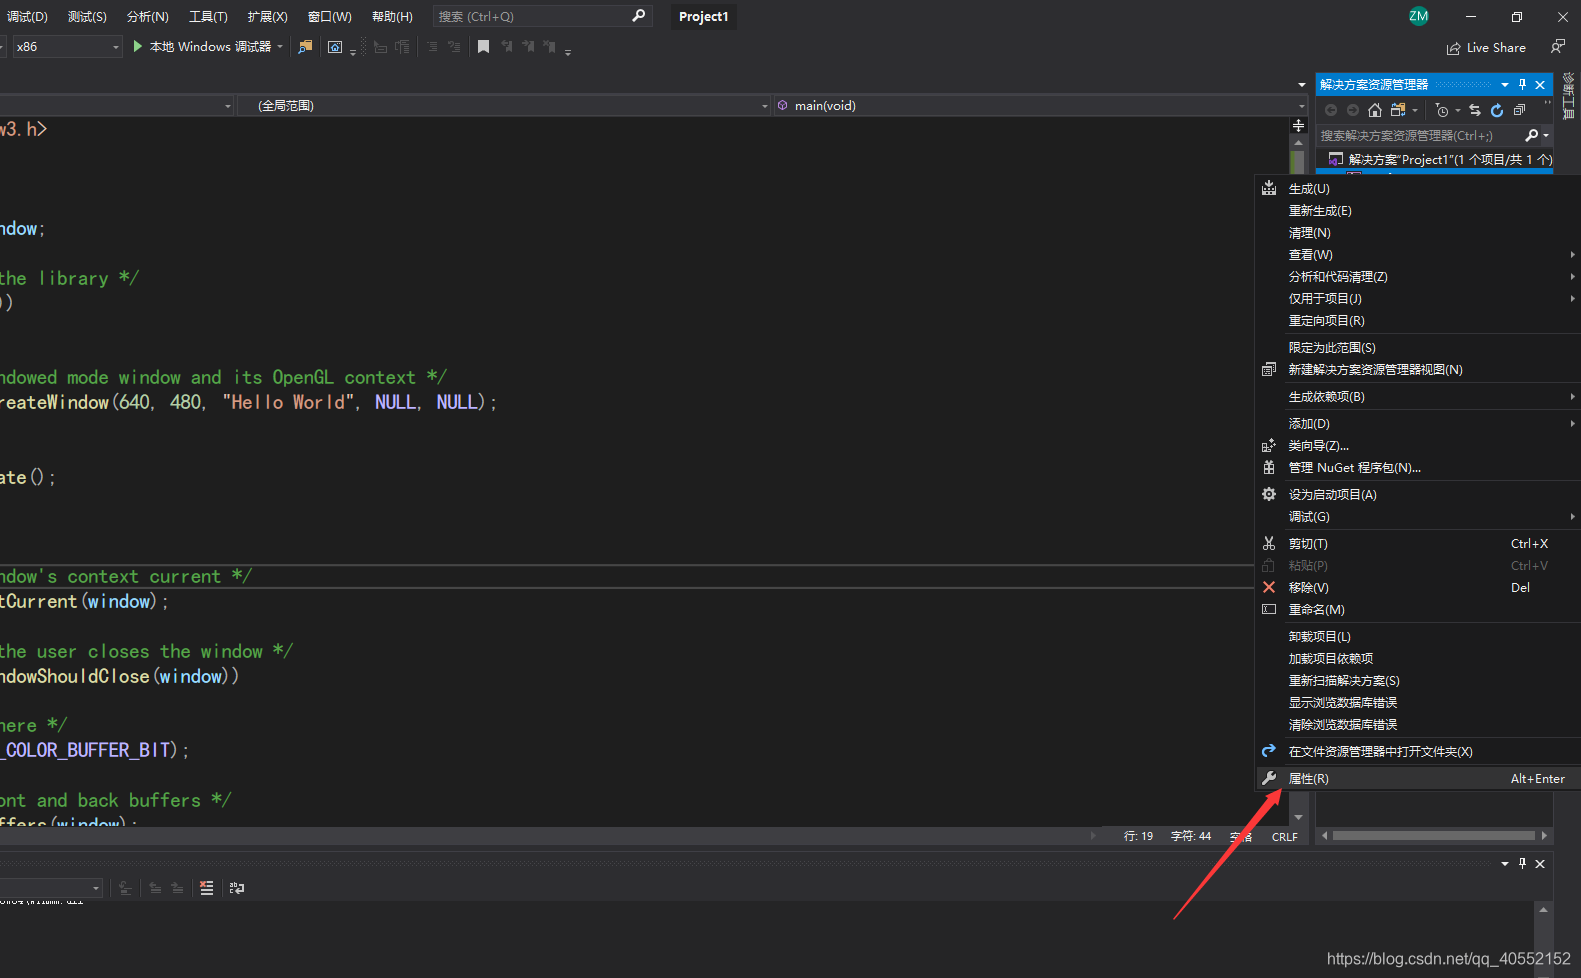Screen dimensions: 1581x978
Task: Click the Live Share button
Action: pyautogui.click(x=1486, y=48)
